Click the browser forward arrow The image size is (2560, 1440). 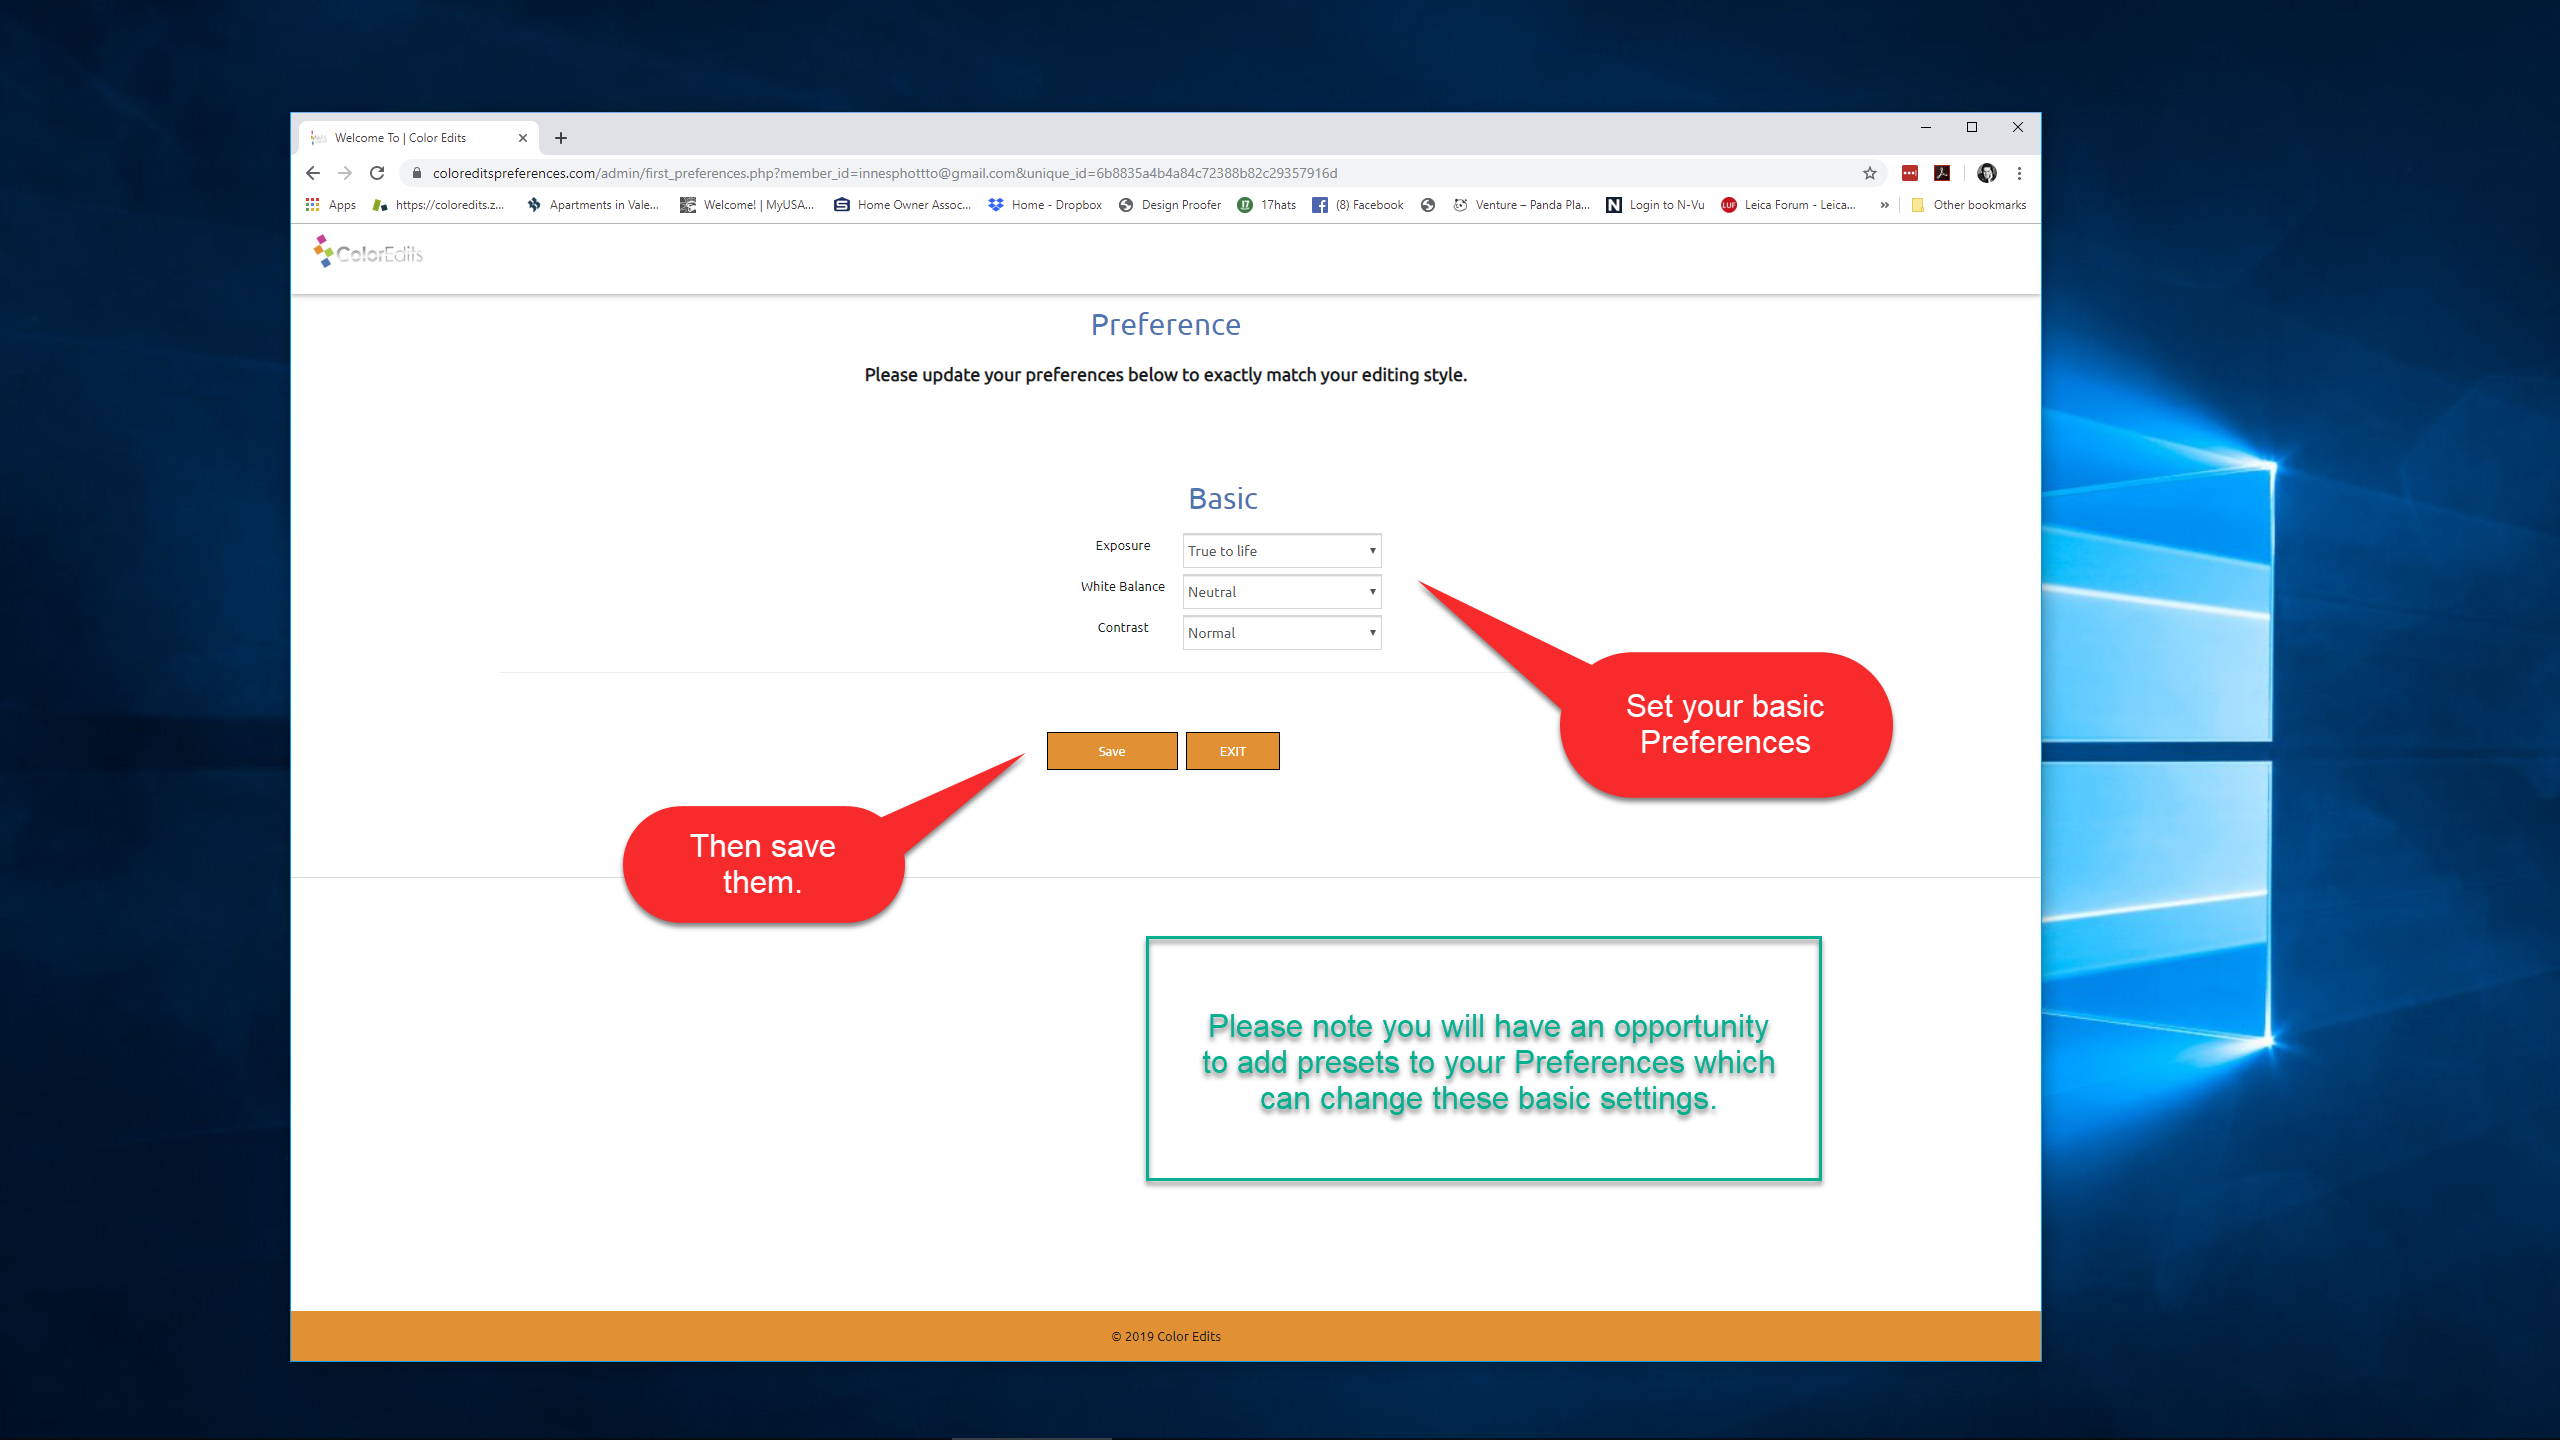point(345,173)
